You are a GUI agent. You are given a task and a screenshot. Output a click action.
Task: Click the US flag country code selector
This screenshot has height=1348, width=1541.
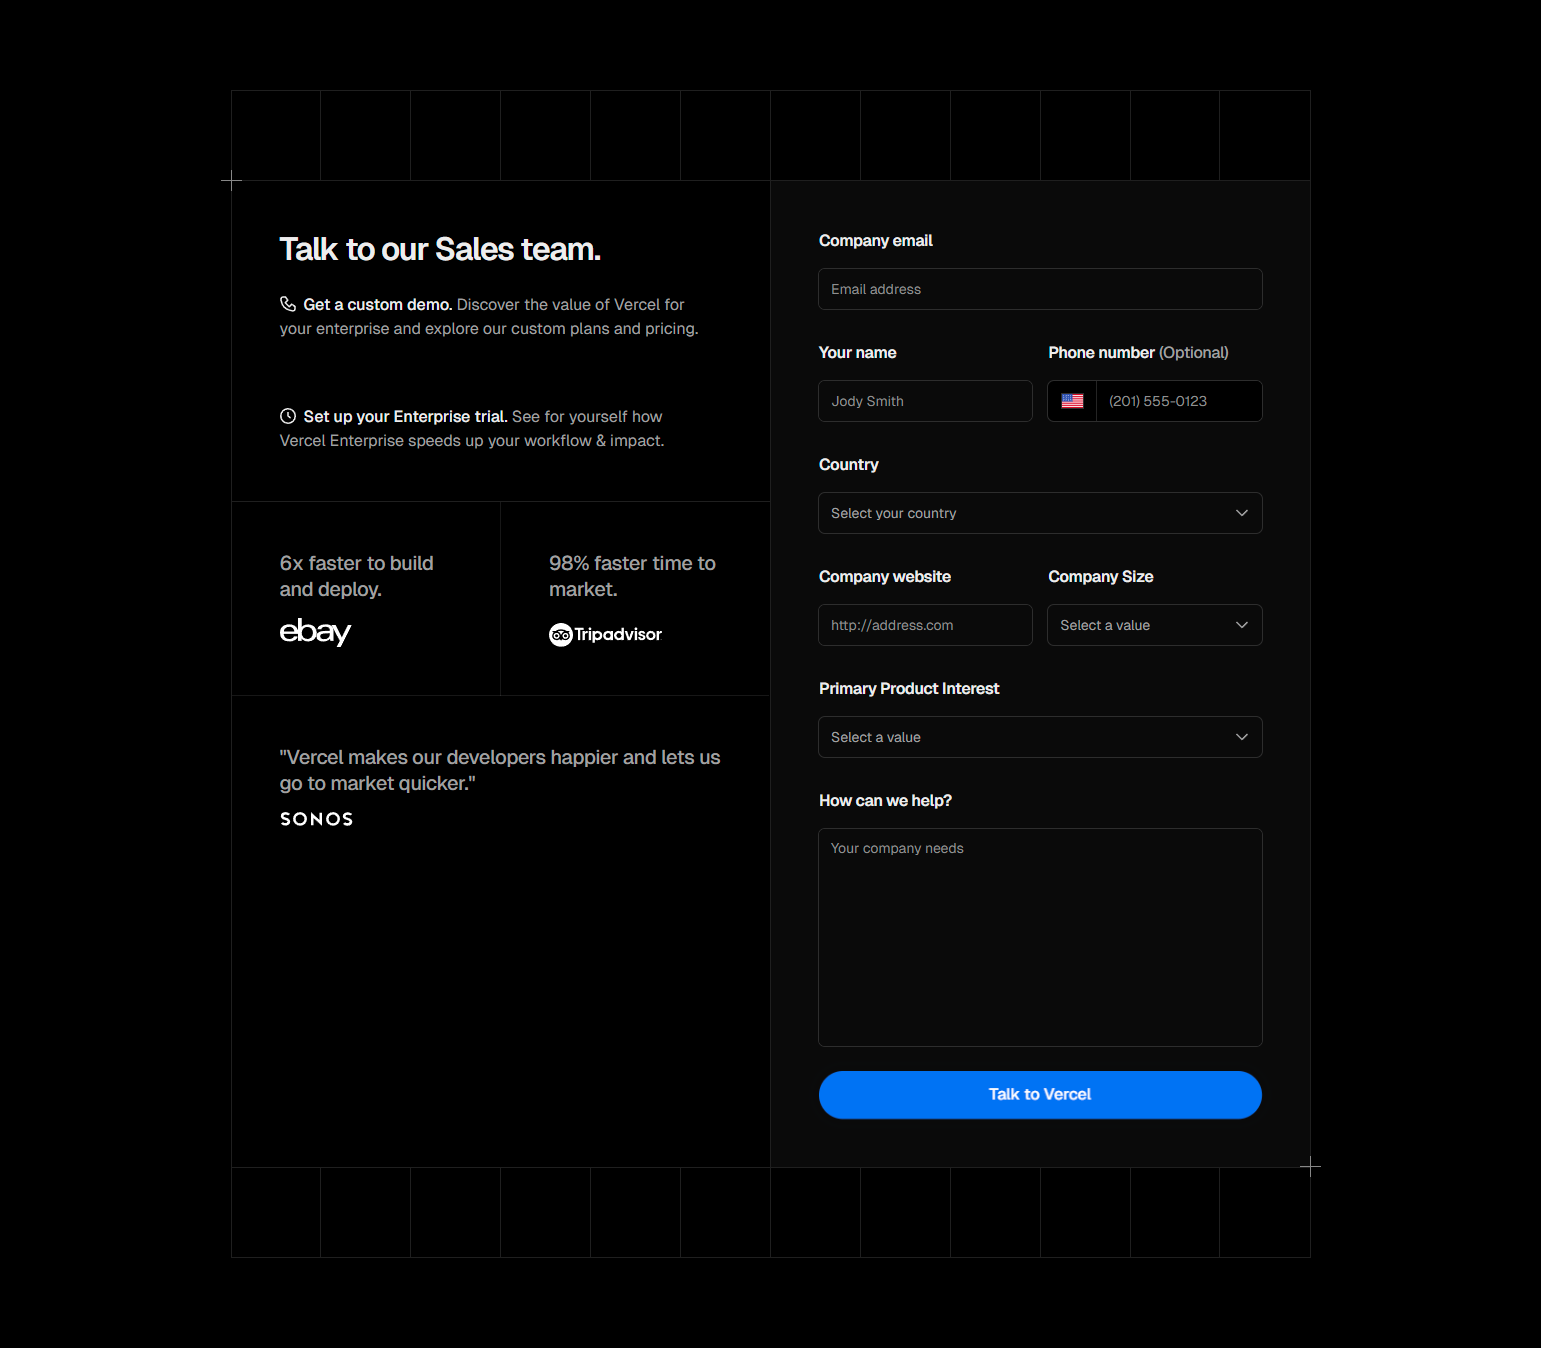pyautogui.click(x=1072, y=401)
